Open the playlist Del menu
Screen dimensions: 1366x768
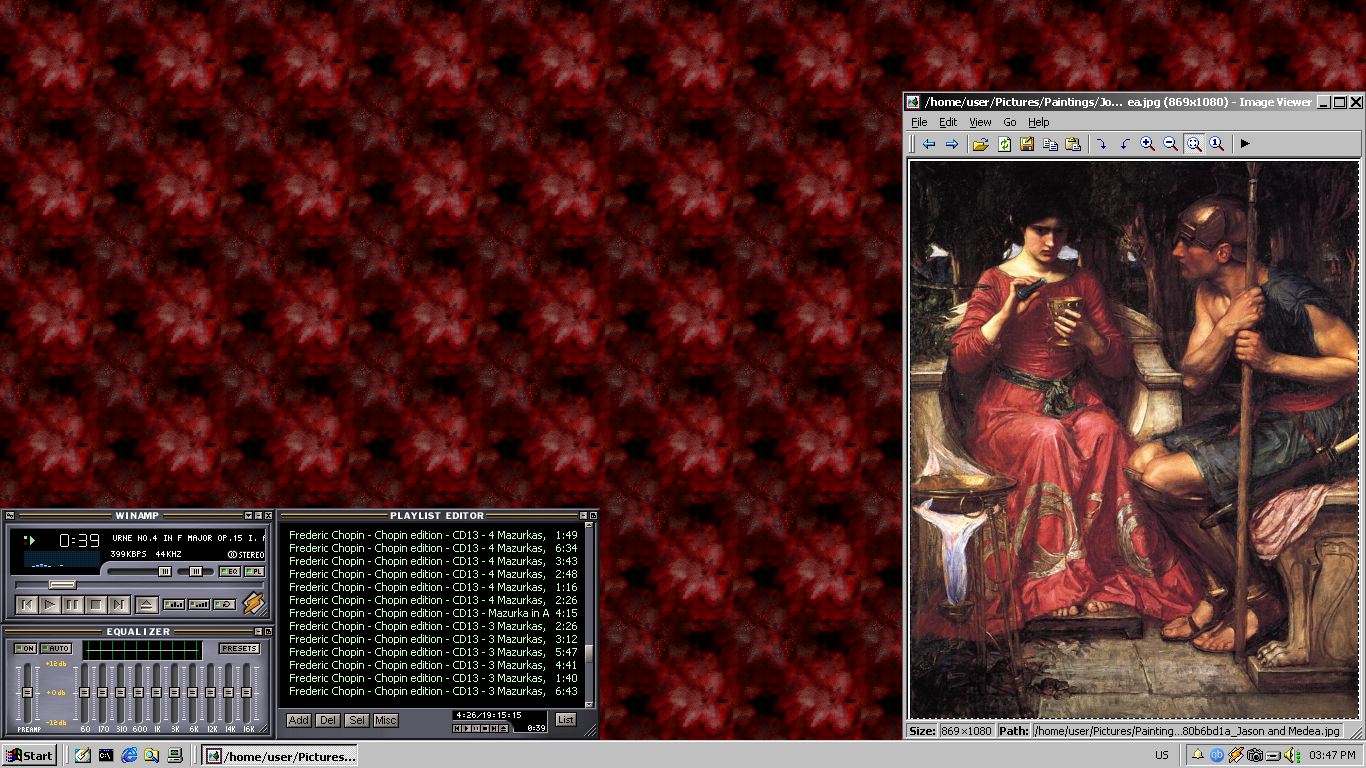tap(327, 720)
